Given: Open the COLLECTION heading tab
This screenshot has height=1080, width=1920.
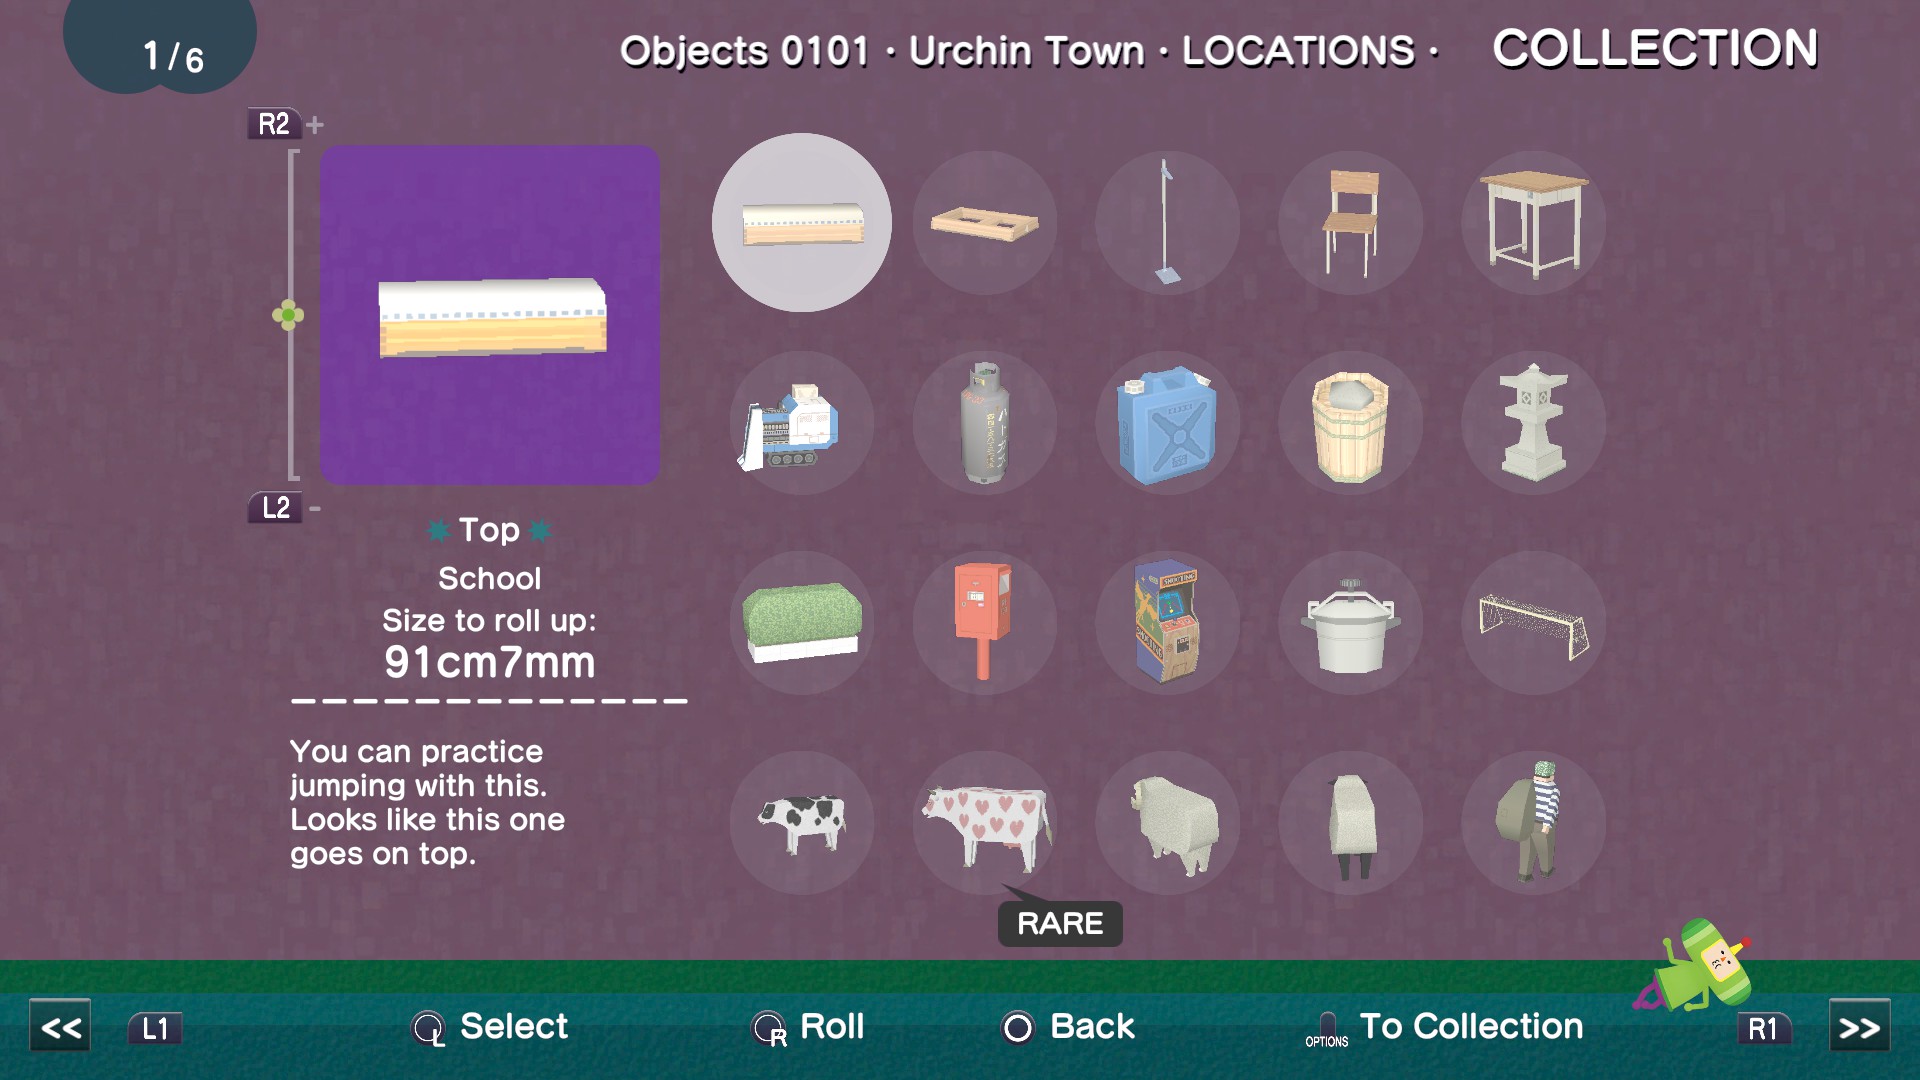Looking at the screenshot, I should (x=1655, y=48).
